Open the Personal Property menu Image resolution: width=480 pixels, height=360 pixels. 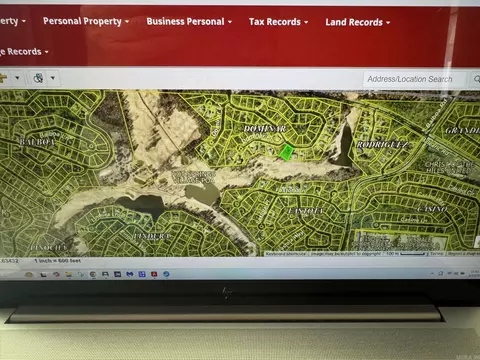[x=86, y=21]
